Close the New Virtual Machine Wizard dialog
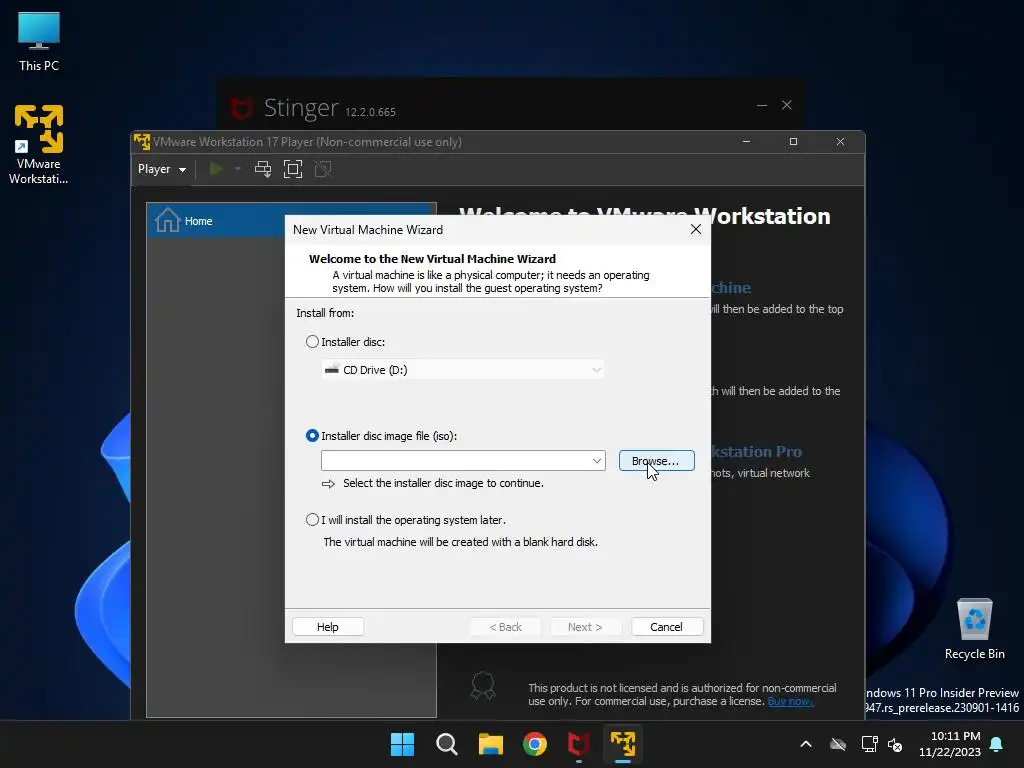 click(696, 229)
